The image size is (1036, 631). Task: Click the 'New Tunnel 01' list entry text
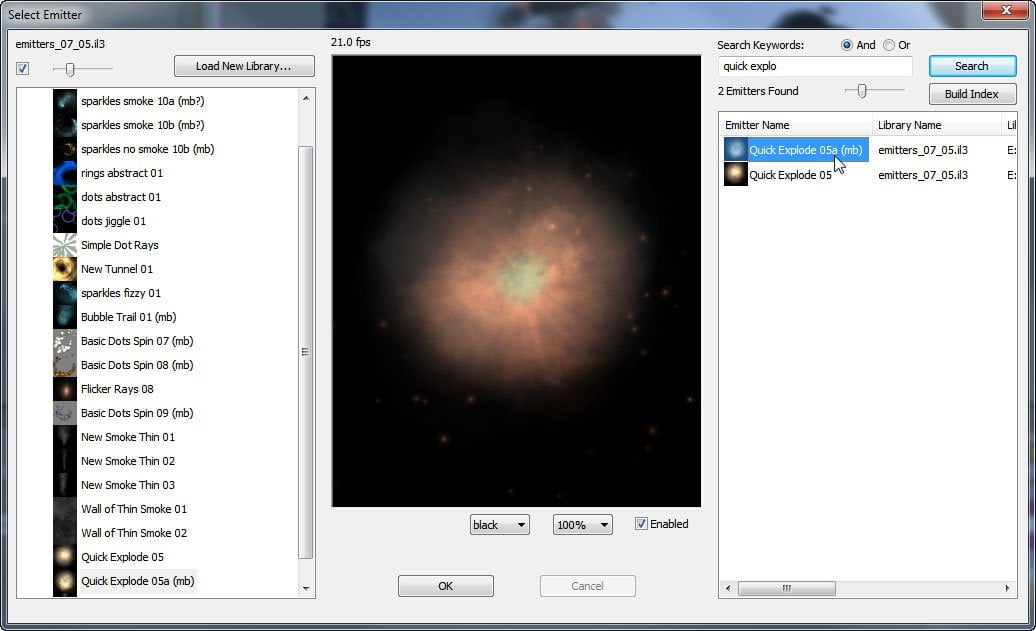coord(116,269)
